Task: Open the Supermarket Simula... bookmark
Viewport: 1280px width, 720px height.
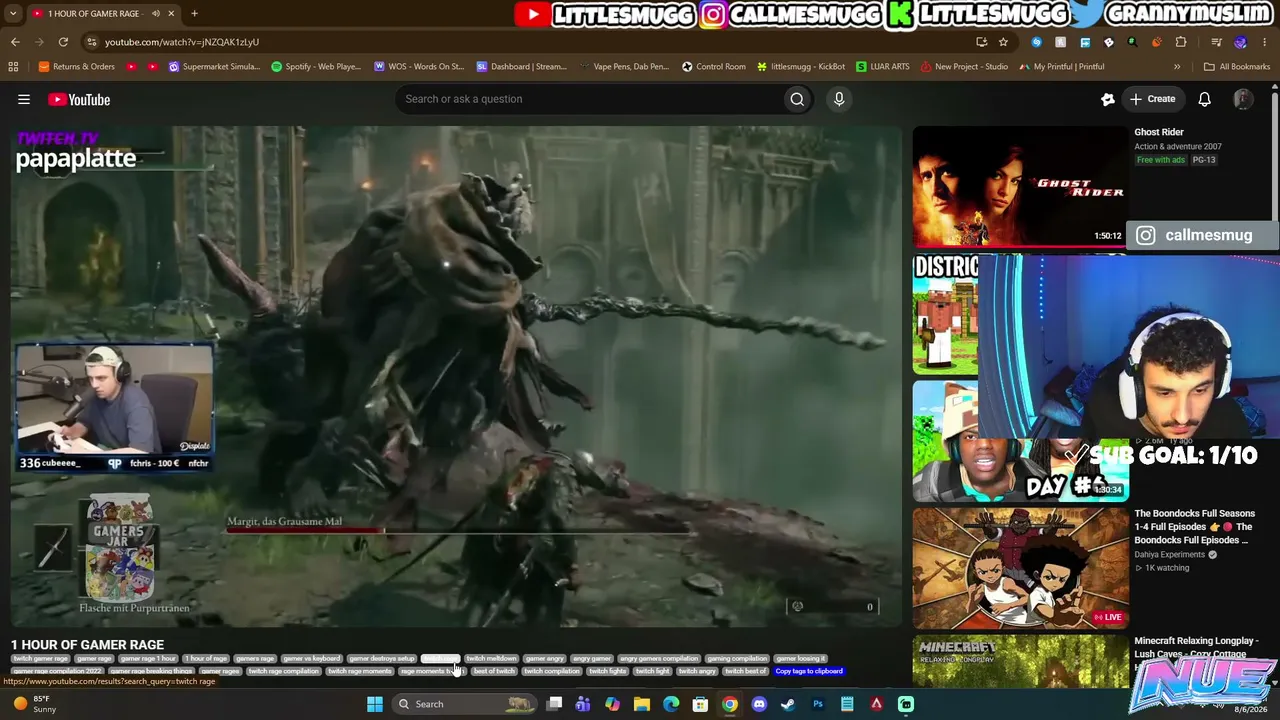Action: (214, 67)
